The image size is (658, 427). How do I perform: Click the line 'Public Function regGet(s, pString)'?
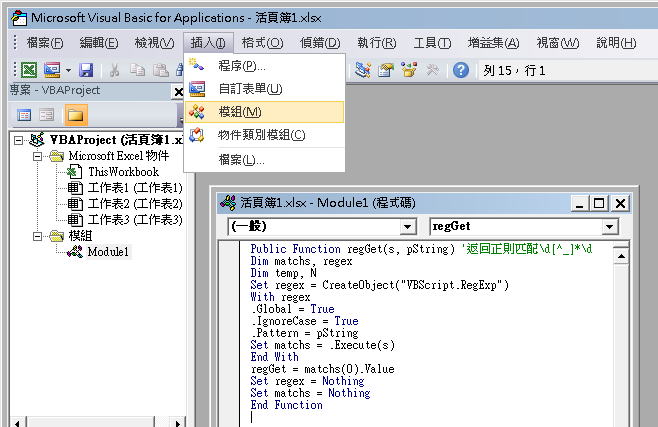point(352,249)
